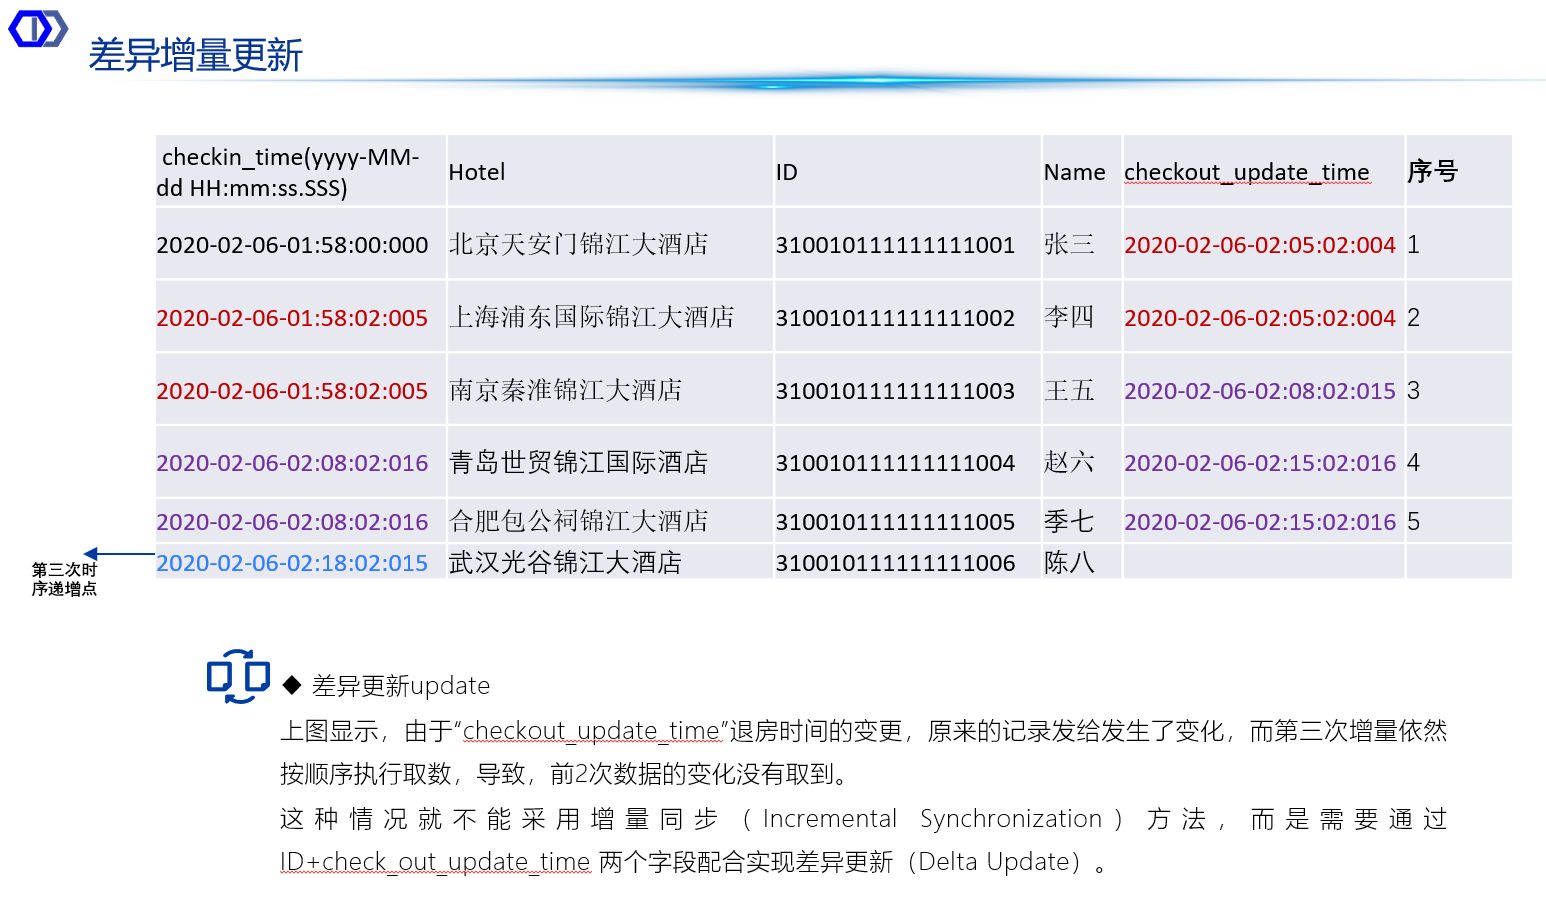Image resolution: width=1546 pixels, height=912 pixels.
Task: Click the blue hexagon logo
Action: (38, 29)
